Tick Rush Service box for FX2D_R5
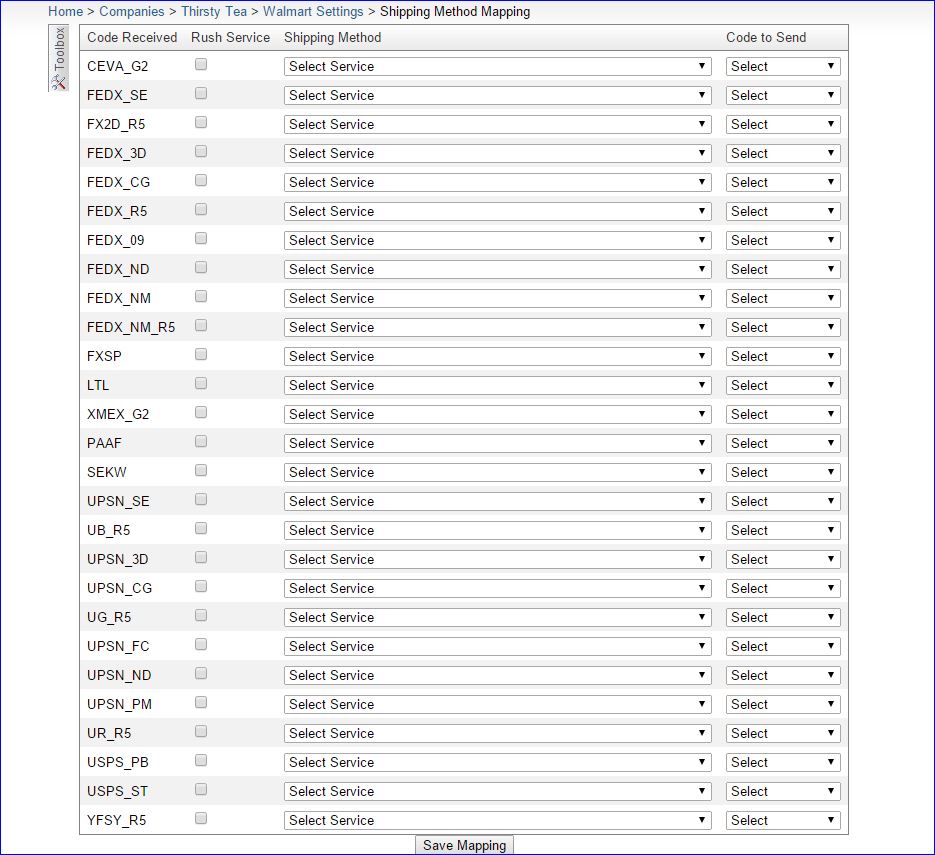Screen dimensions: 935x855 pyautogui.click(x=201, y=122)
